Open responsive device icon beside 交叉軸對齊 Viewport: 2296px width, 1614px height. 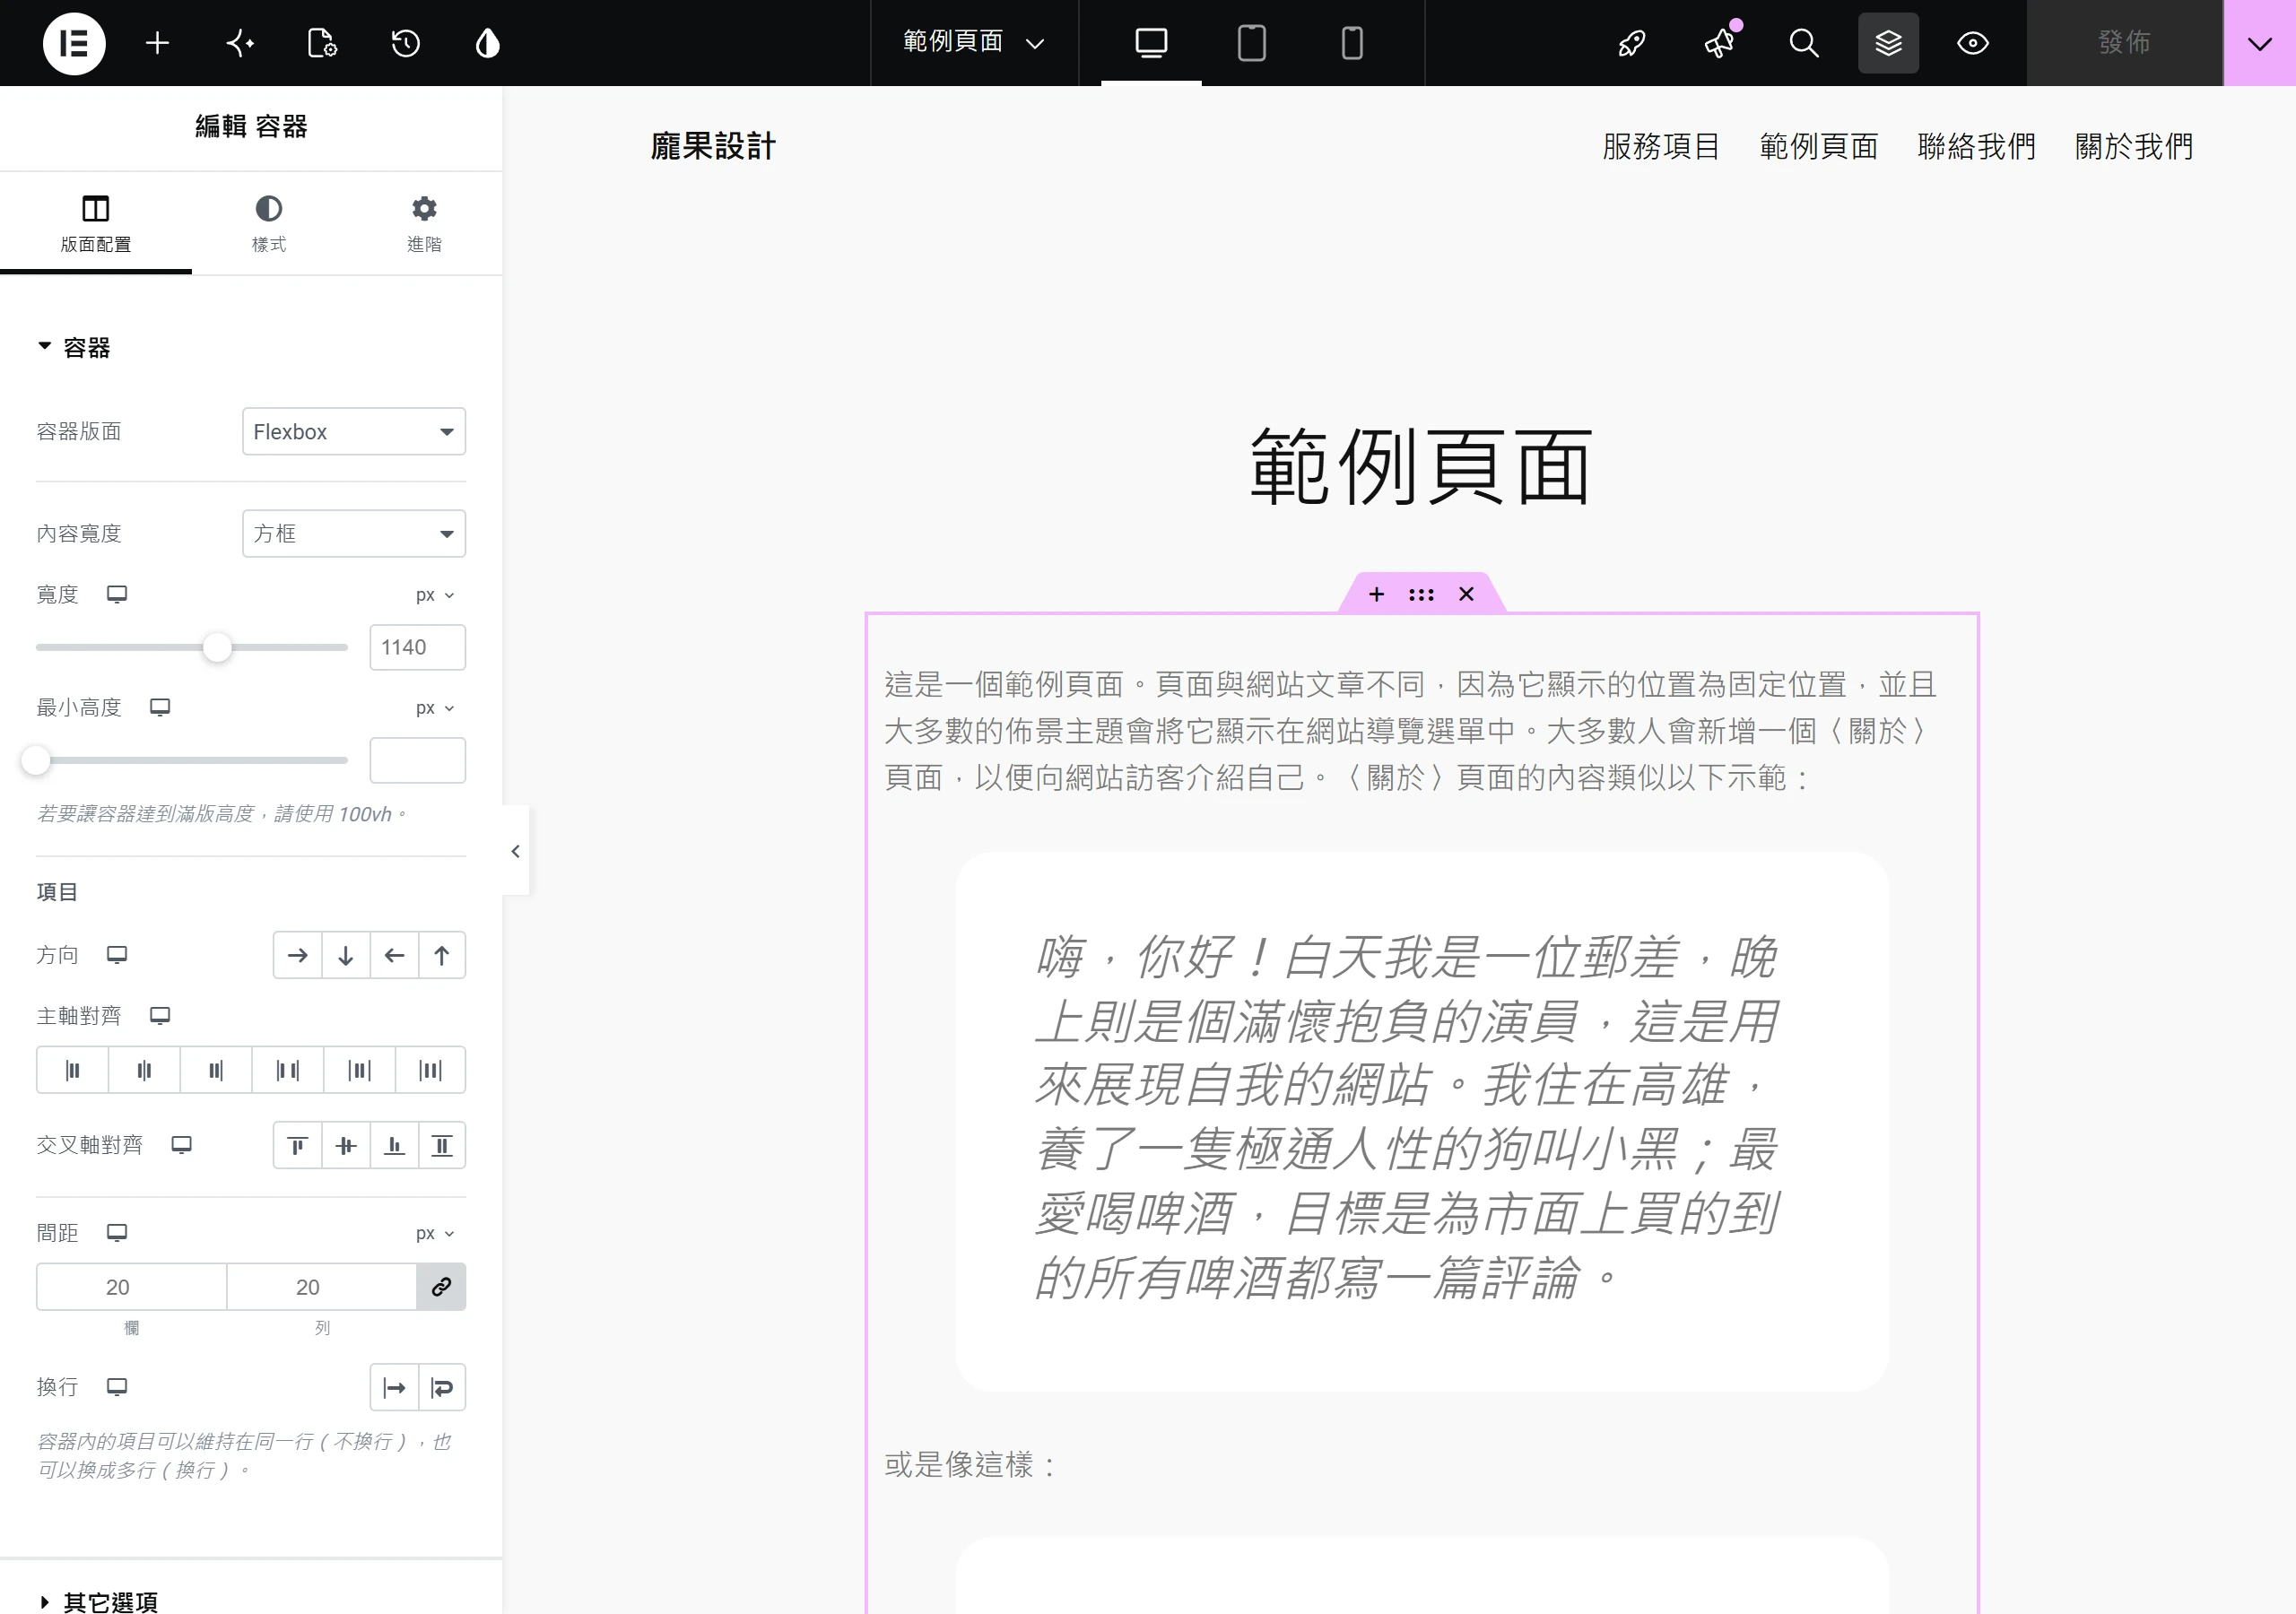click(181, 1144)
